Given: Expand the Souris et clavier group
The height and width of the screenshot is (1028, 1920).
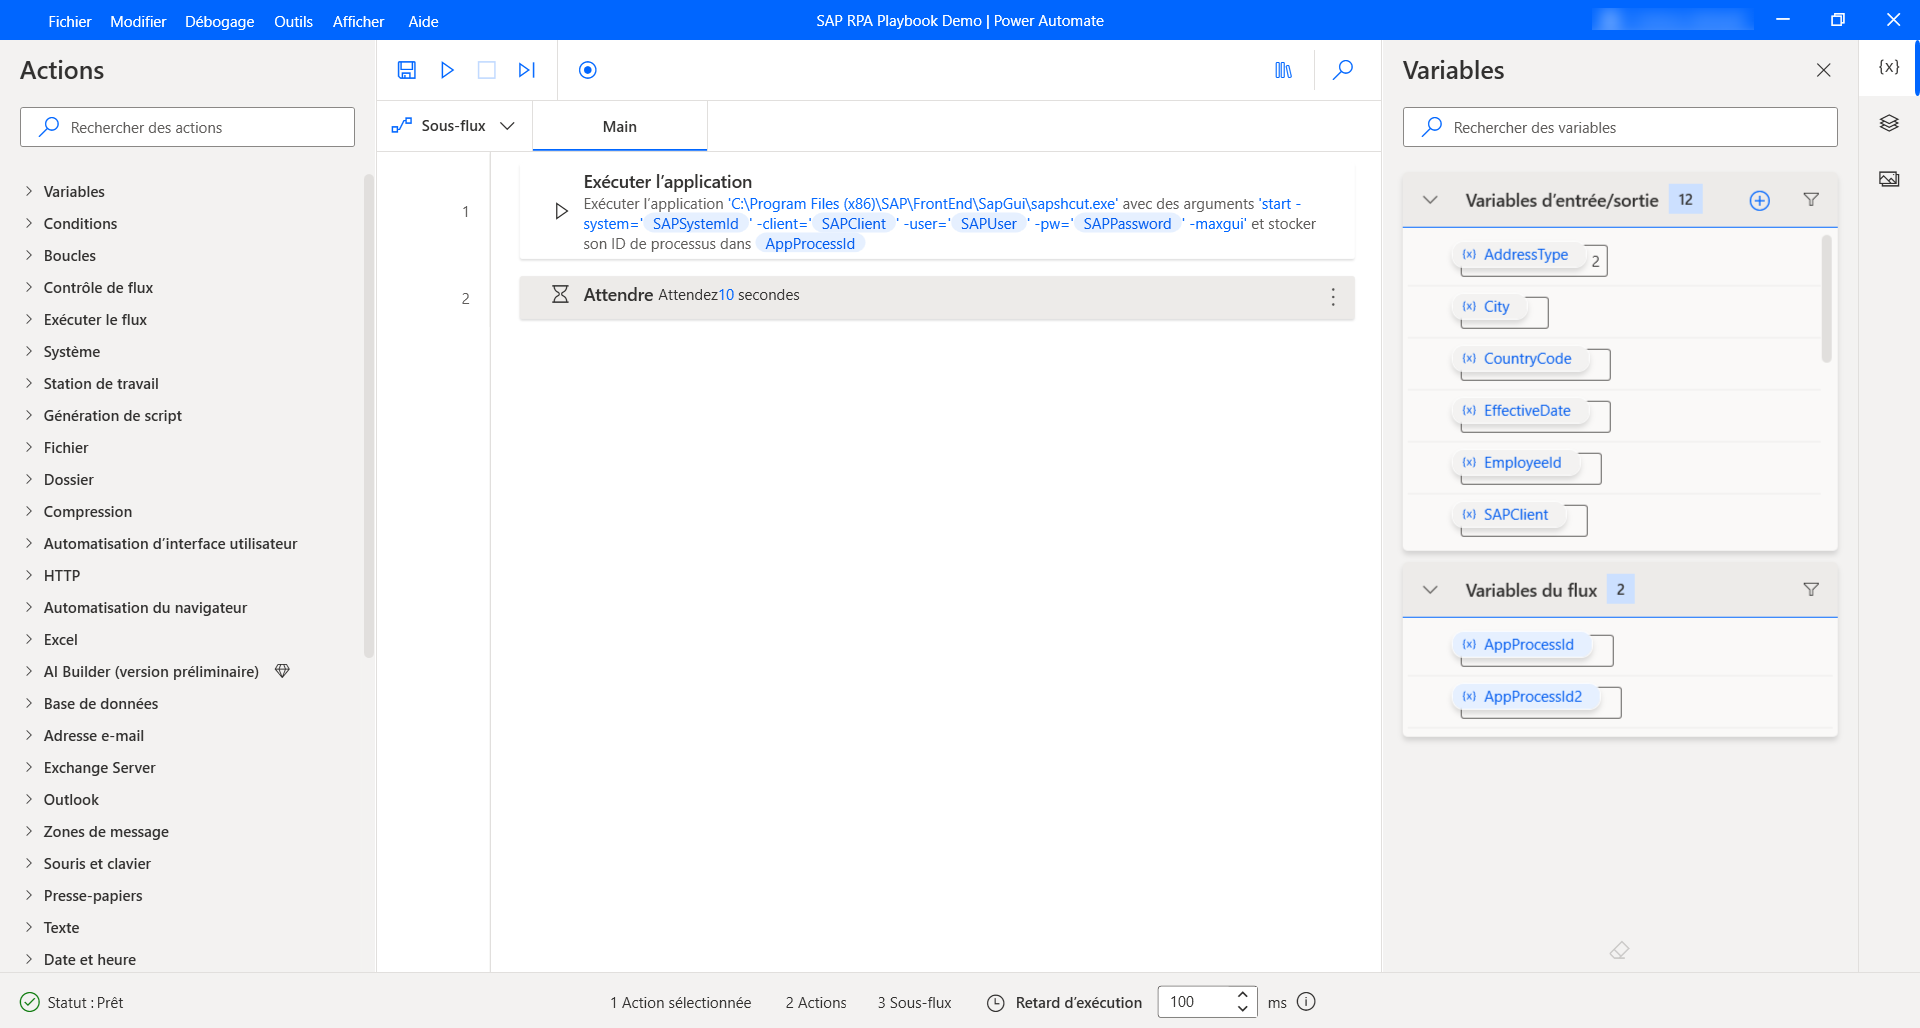Looking at the screenshot, I should (x=29, y=863).
